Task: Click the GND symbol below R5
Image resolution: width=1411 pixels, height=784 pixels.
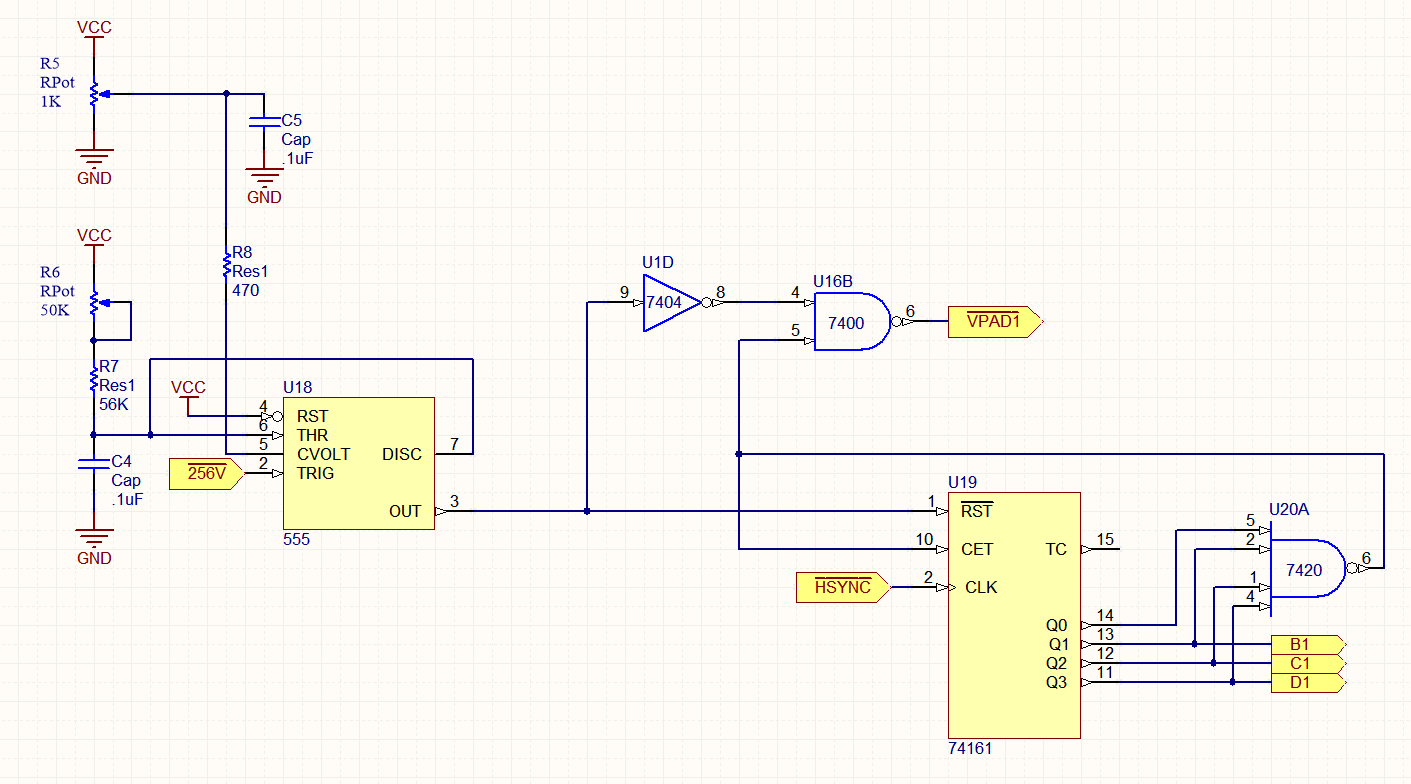Action: click(94, 167)
